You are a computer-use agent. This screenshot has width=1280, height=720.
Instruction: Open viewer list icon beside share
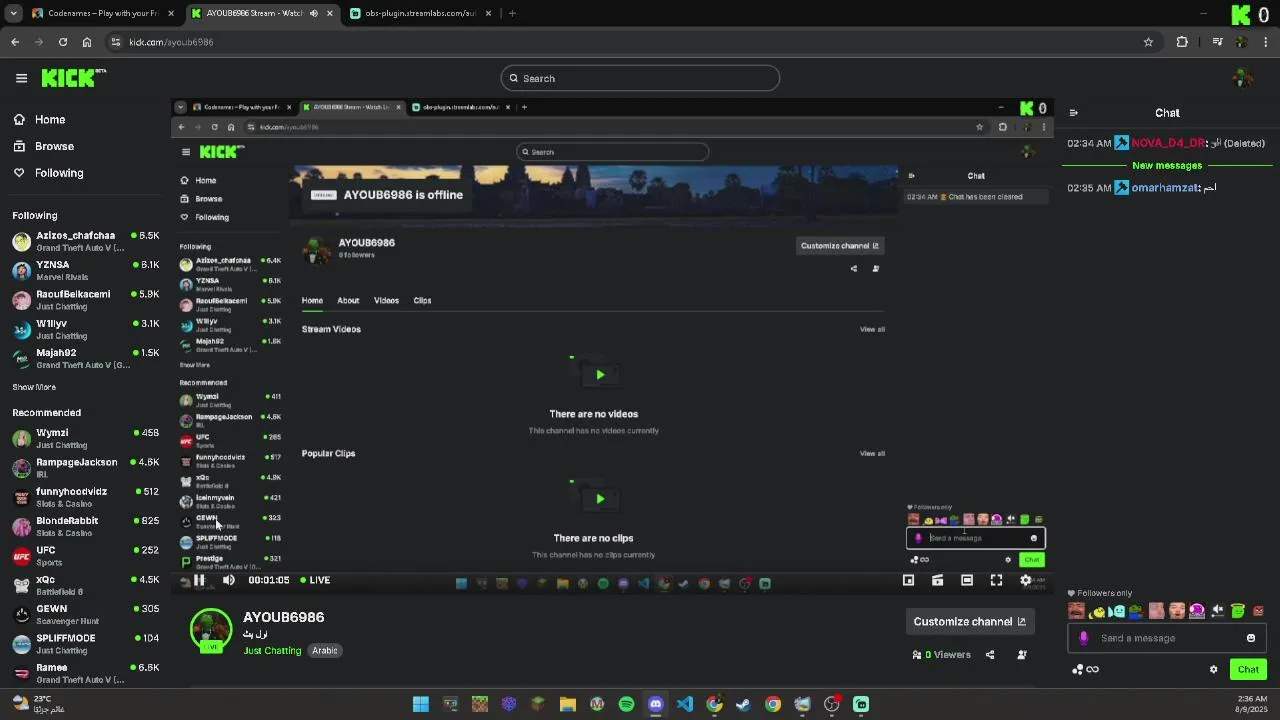[x=1021, y=655]
